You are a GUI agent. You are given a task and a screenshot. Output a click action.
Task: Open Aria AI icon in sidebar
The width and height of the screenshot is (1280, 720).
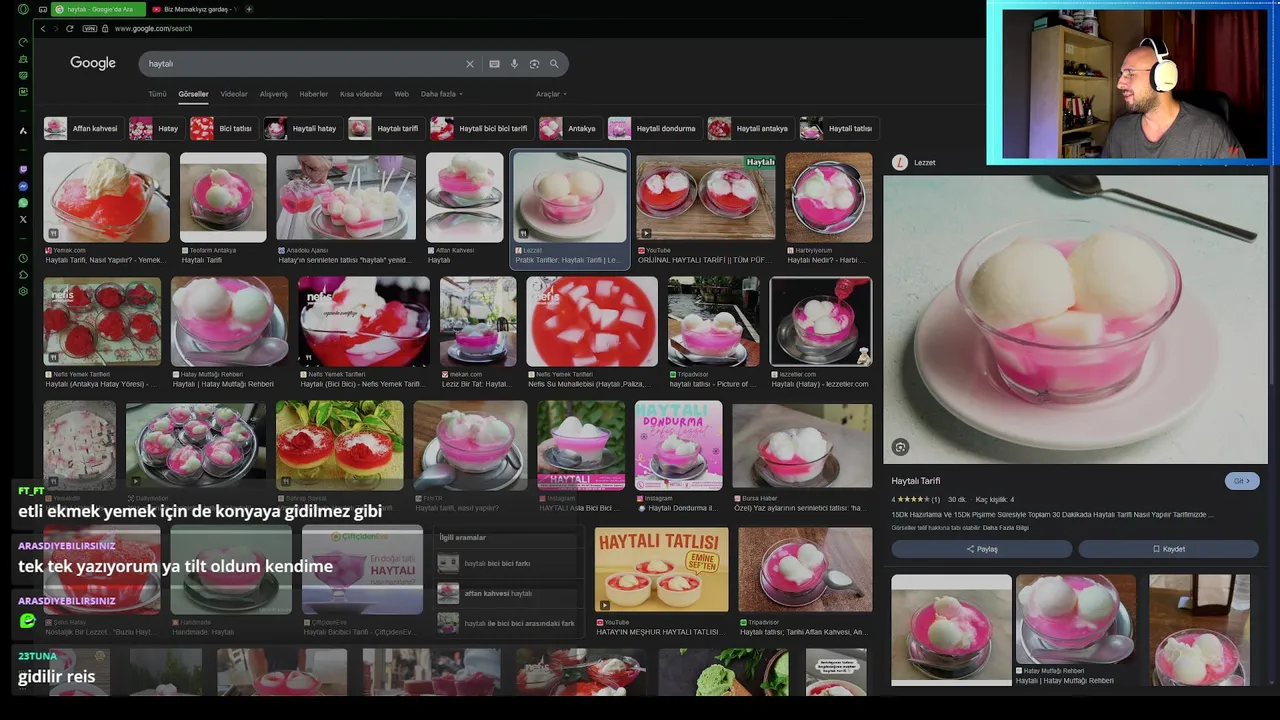tap(23, 130)
